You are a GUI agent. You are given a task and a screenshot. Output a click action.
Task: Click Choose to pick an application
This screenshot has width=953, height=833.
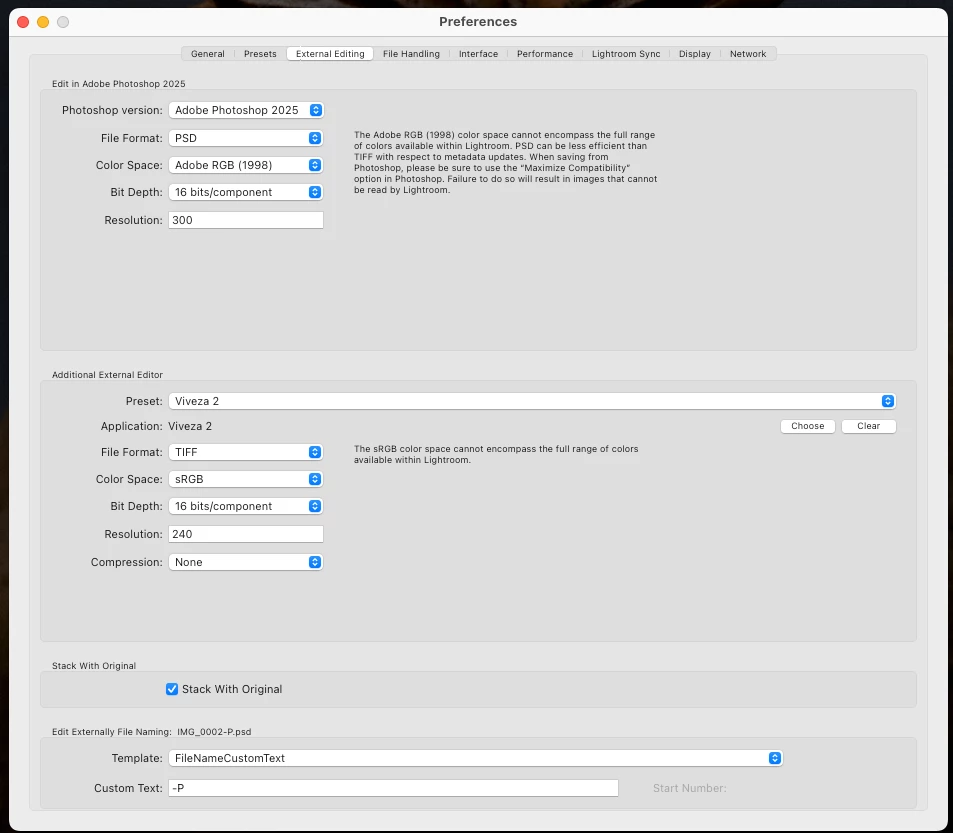click(807, 426)
